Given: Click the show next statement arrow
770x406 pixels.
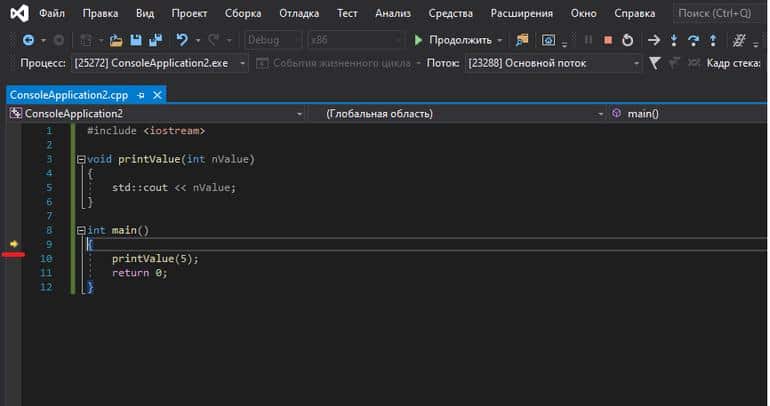Looking at the screenshot, I should point(654,40).
